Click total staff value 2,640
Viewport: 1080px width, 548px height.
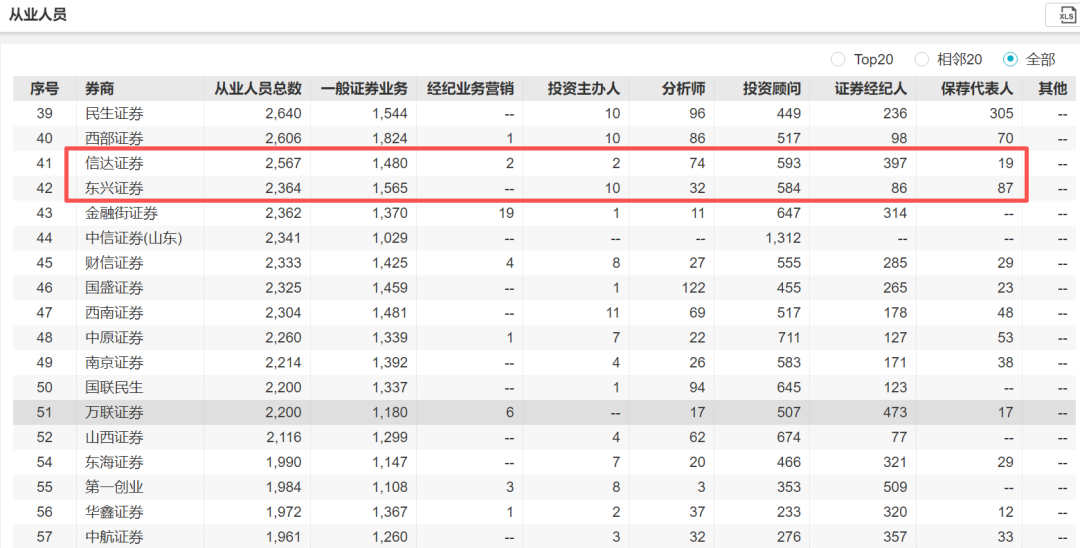(283, 114)
